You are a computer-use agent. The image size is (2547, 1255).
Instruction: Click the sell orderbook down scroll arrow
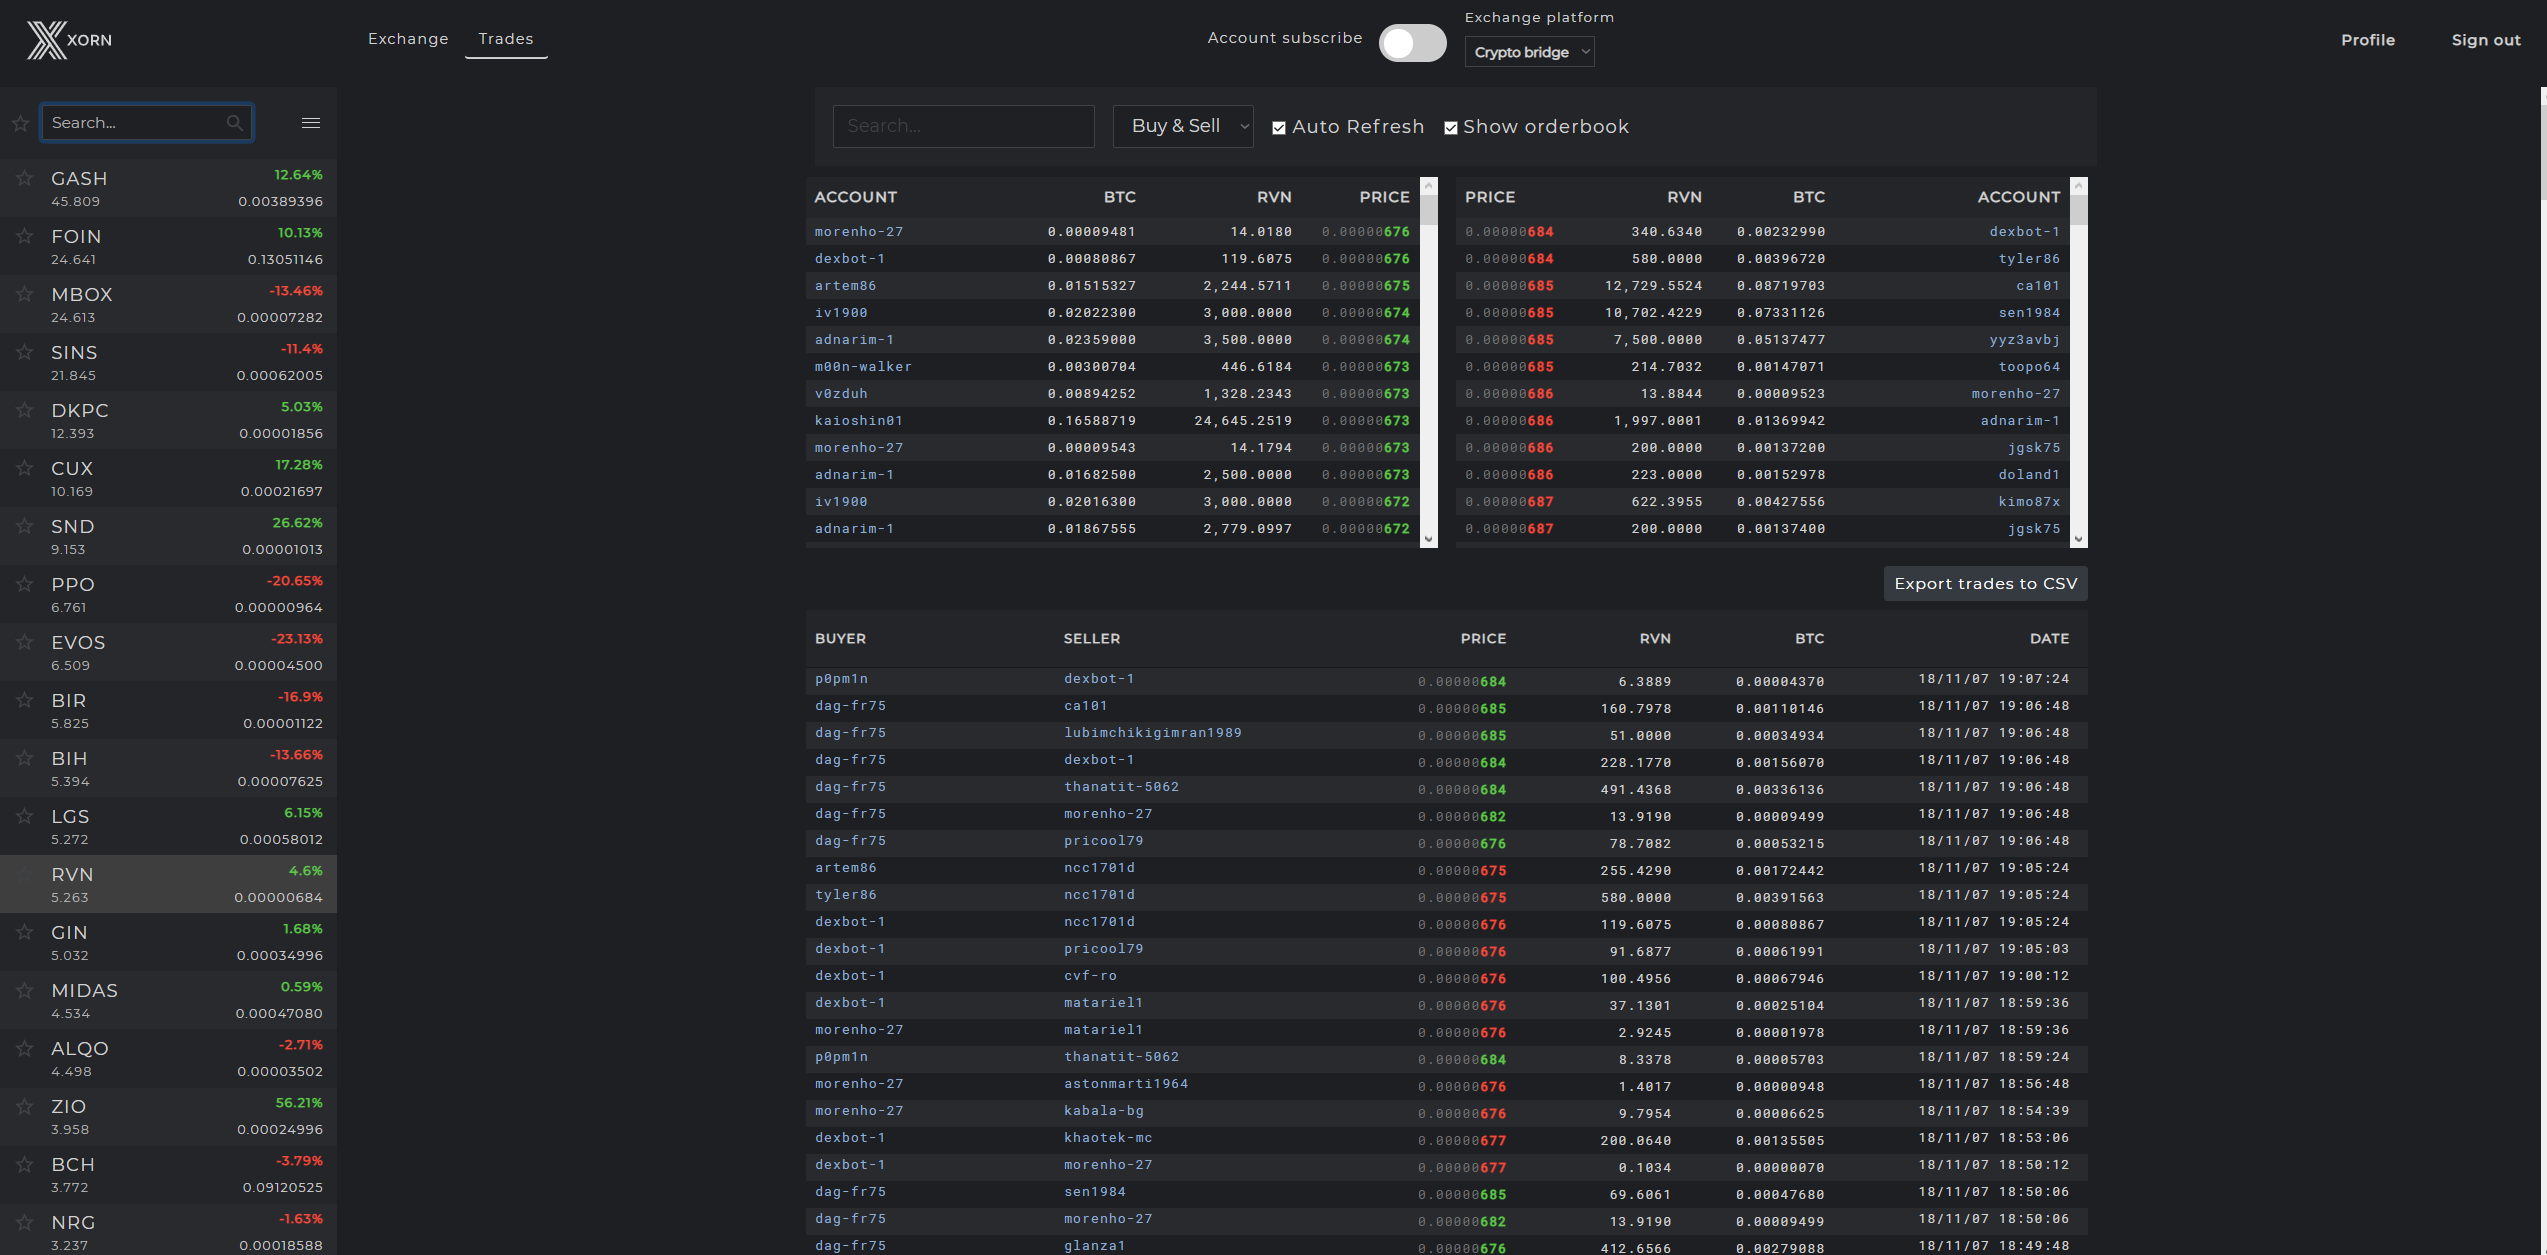coord(2079,539)
